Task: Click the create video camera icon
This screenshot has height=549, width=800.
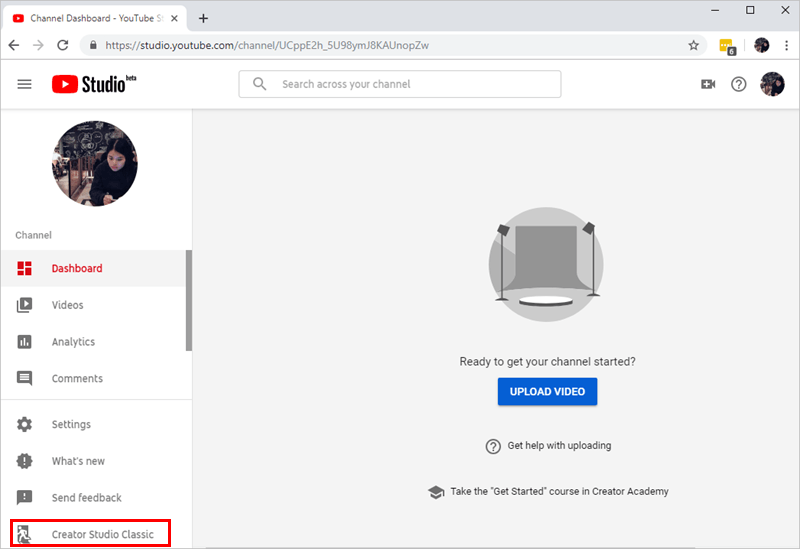Action: point(708,84)
